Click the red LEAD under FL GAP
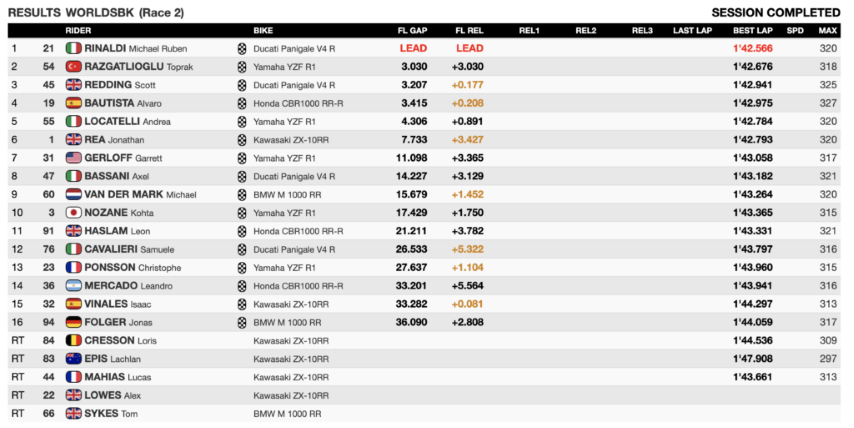 (x=413, y=48)
